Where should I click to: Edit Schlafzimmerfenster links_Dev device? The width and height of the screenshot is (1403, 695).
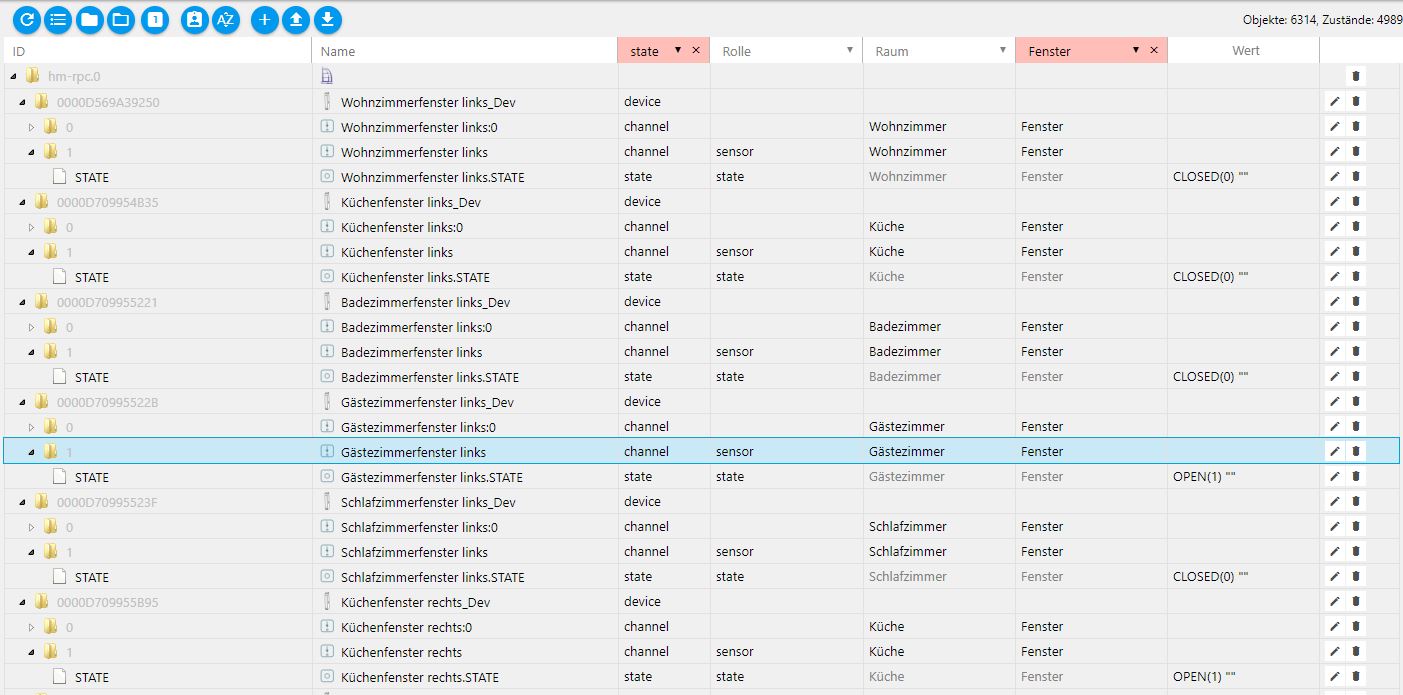[x=1334, y=501]
